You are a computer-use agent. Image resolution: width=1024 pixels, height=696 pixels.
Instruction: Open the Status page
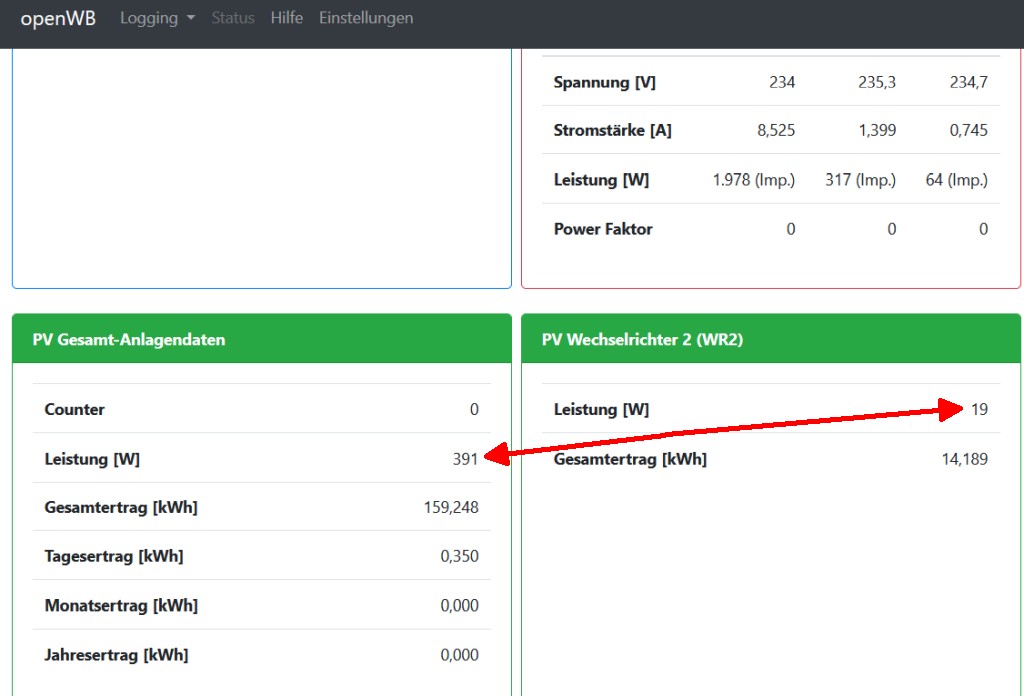pyautogui.click(x=233, y=18)
